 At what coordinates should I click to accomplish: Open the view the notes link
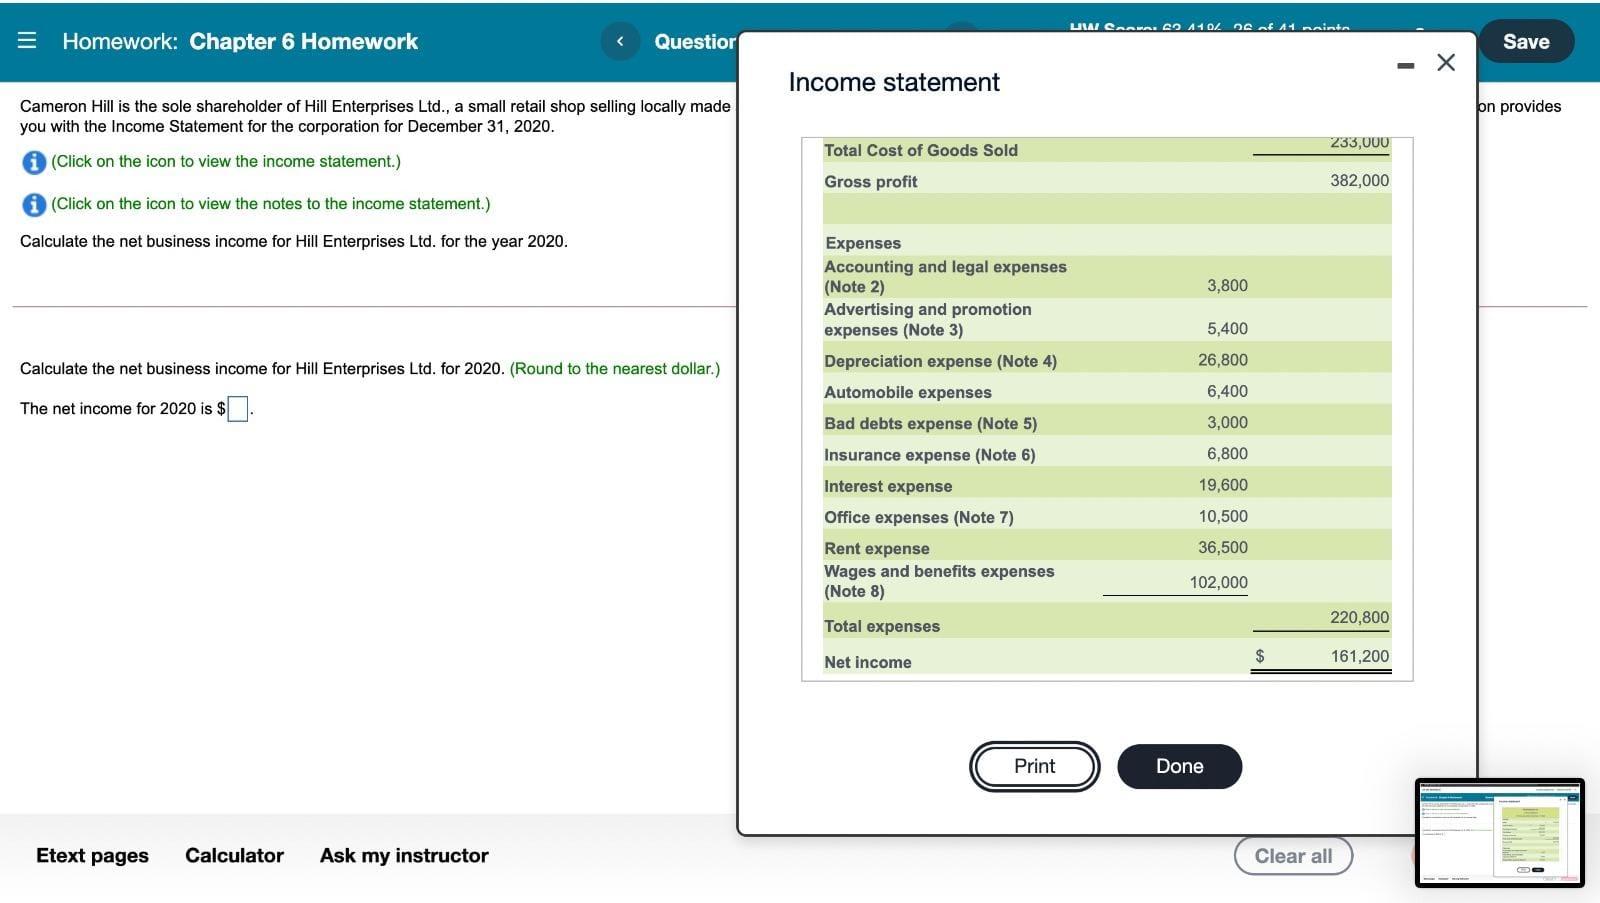(271, 203)
